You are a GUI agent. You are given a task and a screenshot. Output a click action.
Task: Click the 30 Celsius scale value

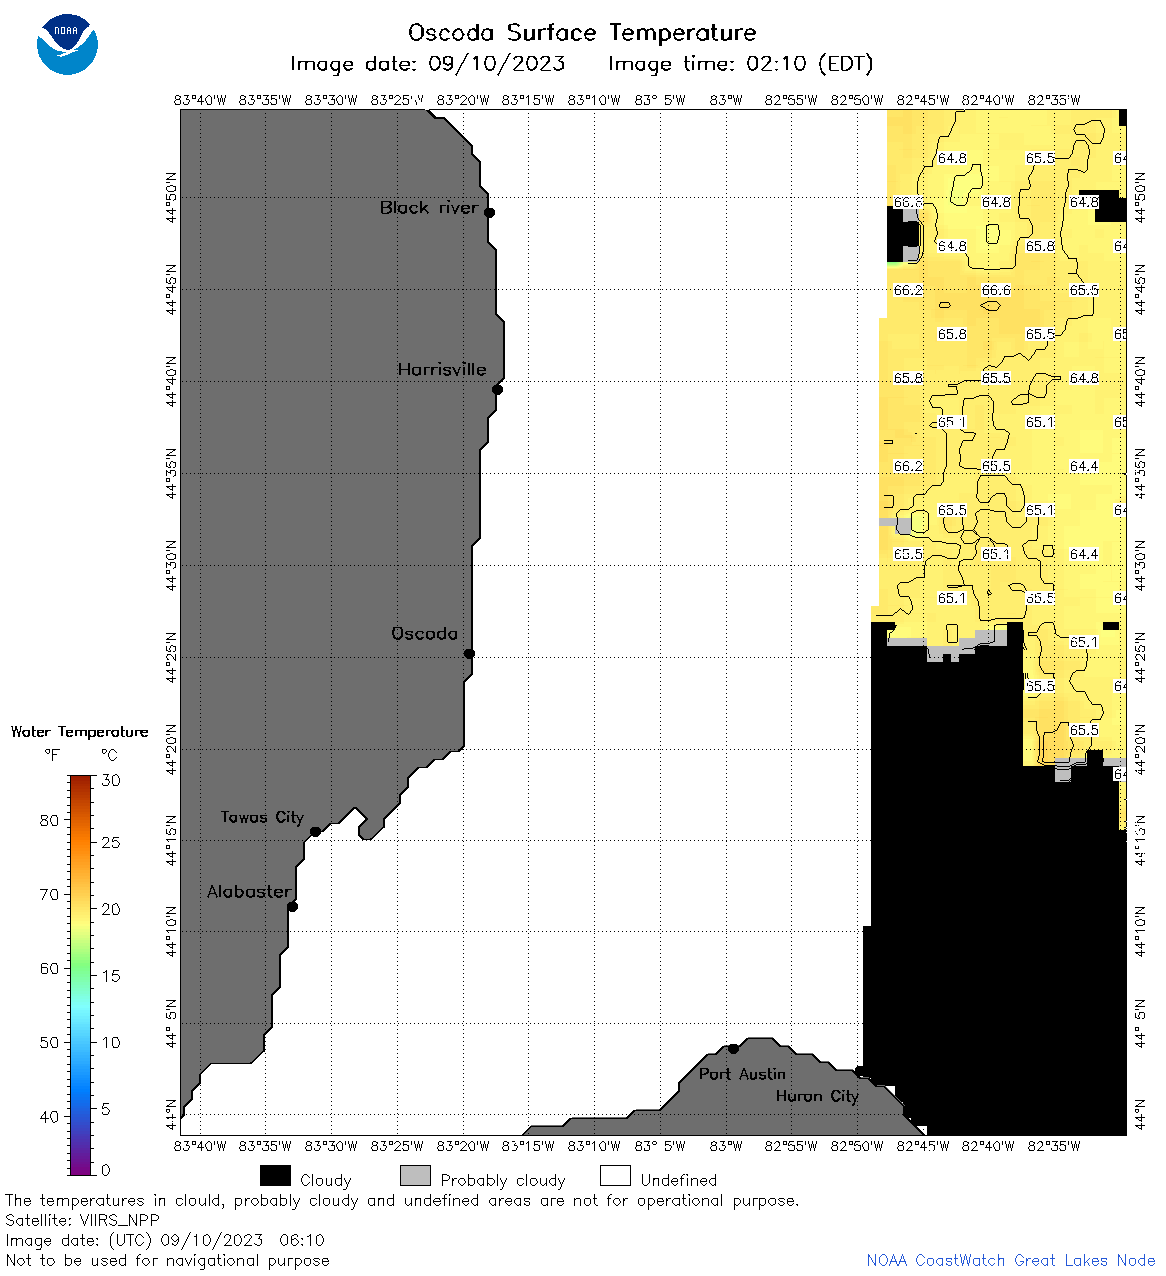point(111,780)
